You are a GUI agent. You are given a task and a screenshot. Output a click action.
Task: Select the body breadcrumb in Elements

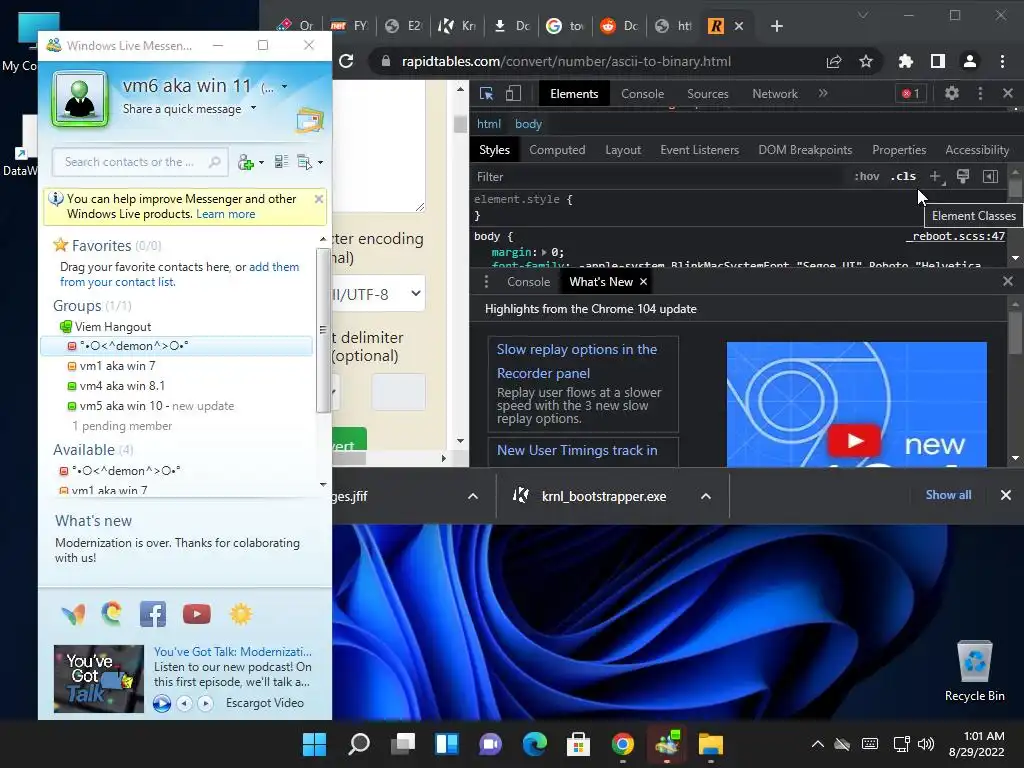coord(528,123)
